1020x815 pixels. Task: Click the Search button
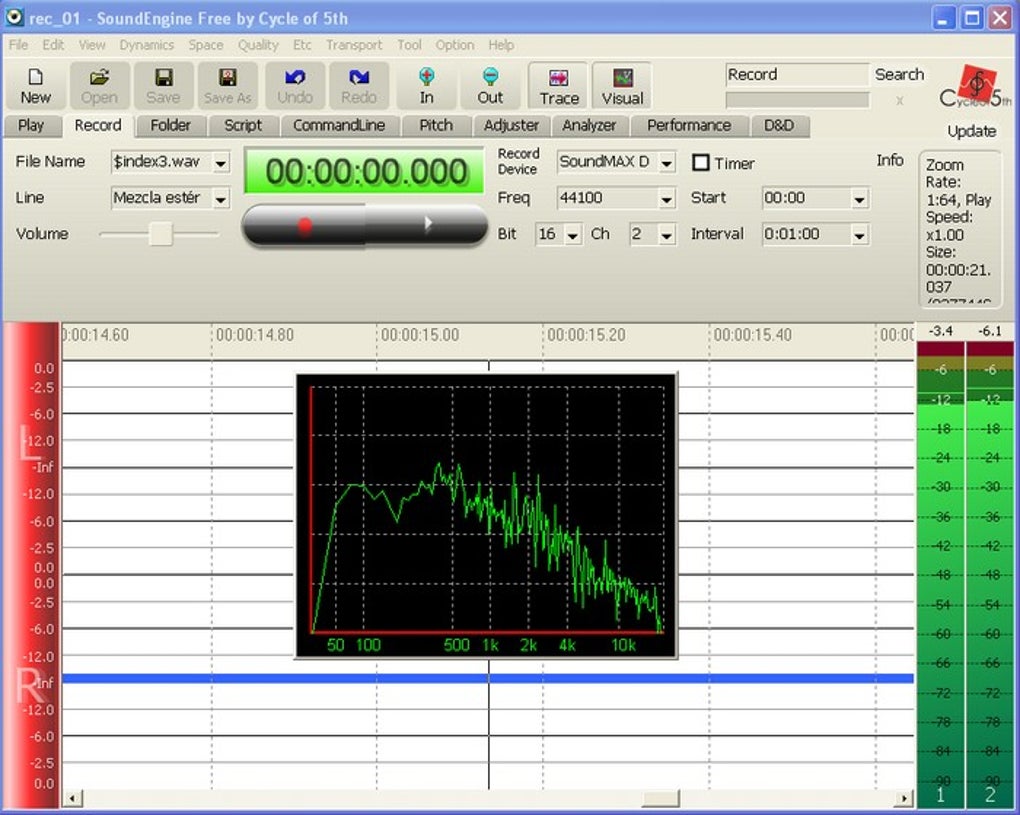[899, 74]
